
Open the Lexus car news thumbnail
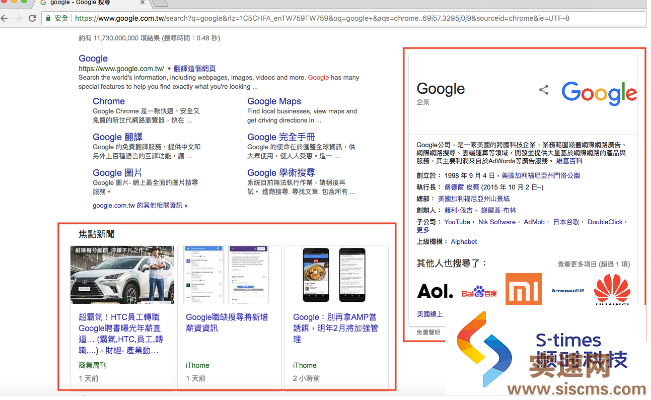point(122,275)
